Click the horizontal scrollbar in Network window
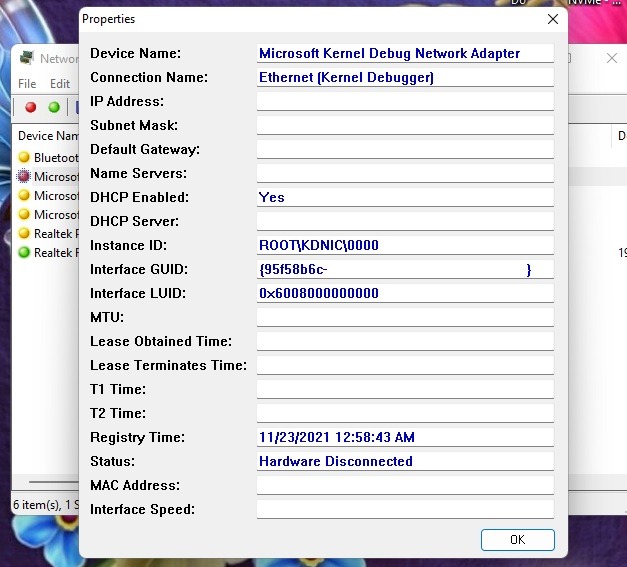This screenshot has height=567, width=627. point(54,482)
